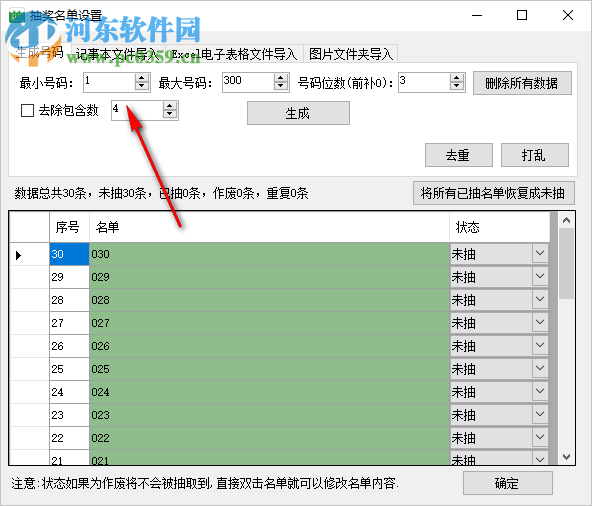Select the name cell 023

point(269,415)
